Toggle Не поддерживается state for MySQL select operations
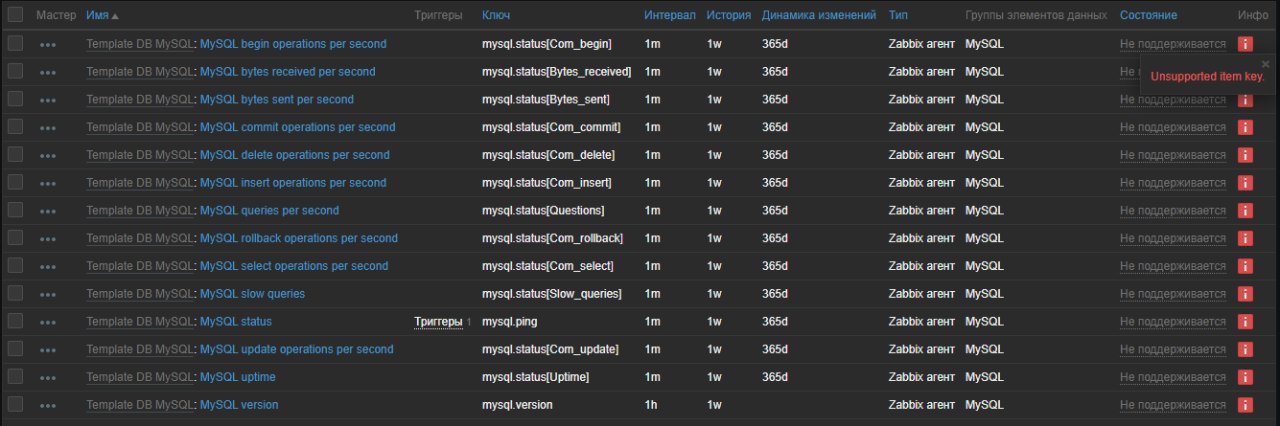This screenshot has height=426, width=1280. [1173, 266]
